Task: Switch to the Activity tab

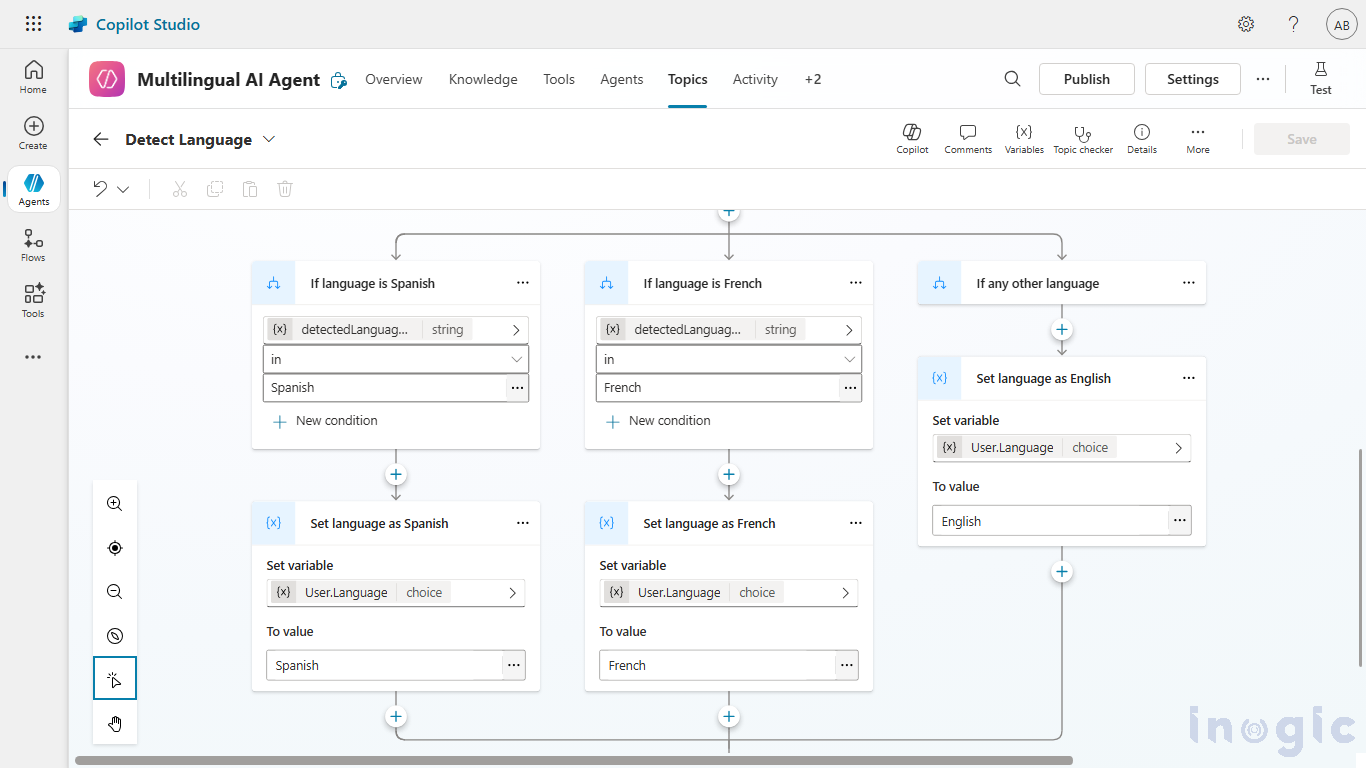Action: [x=755, y=79]
